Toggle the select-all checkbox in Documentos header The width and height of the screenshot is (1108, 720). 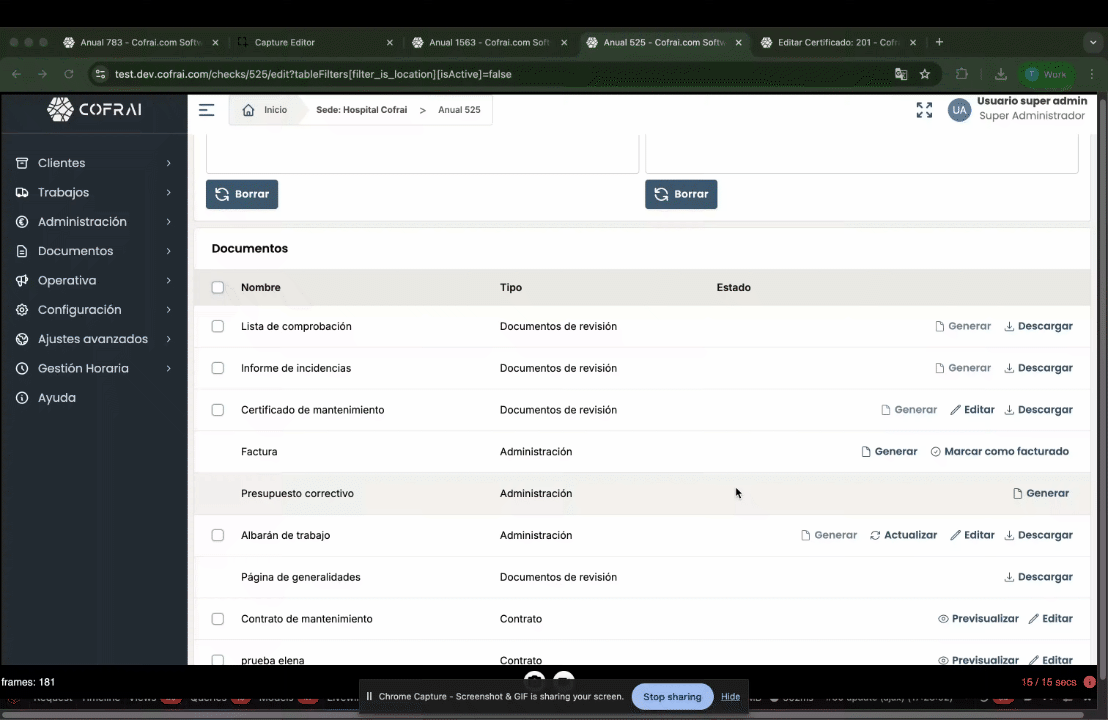click(x=218, y=288)
